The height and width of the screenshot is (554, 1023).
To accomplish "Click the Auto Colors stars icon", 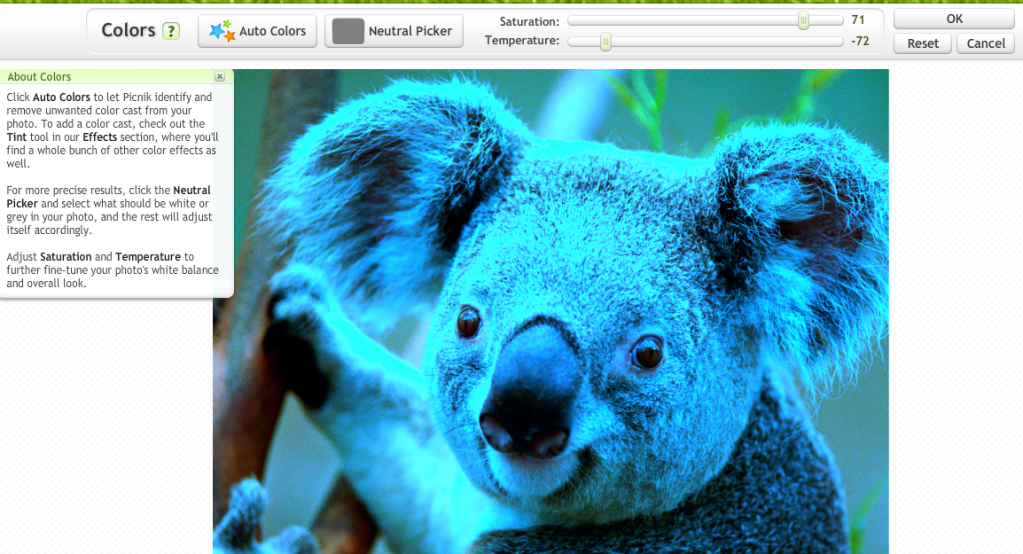I will pyautogui.click(x=221, y=31).
